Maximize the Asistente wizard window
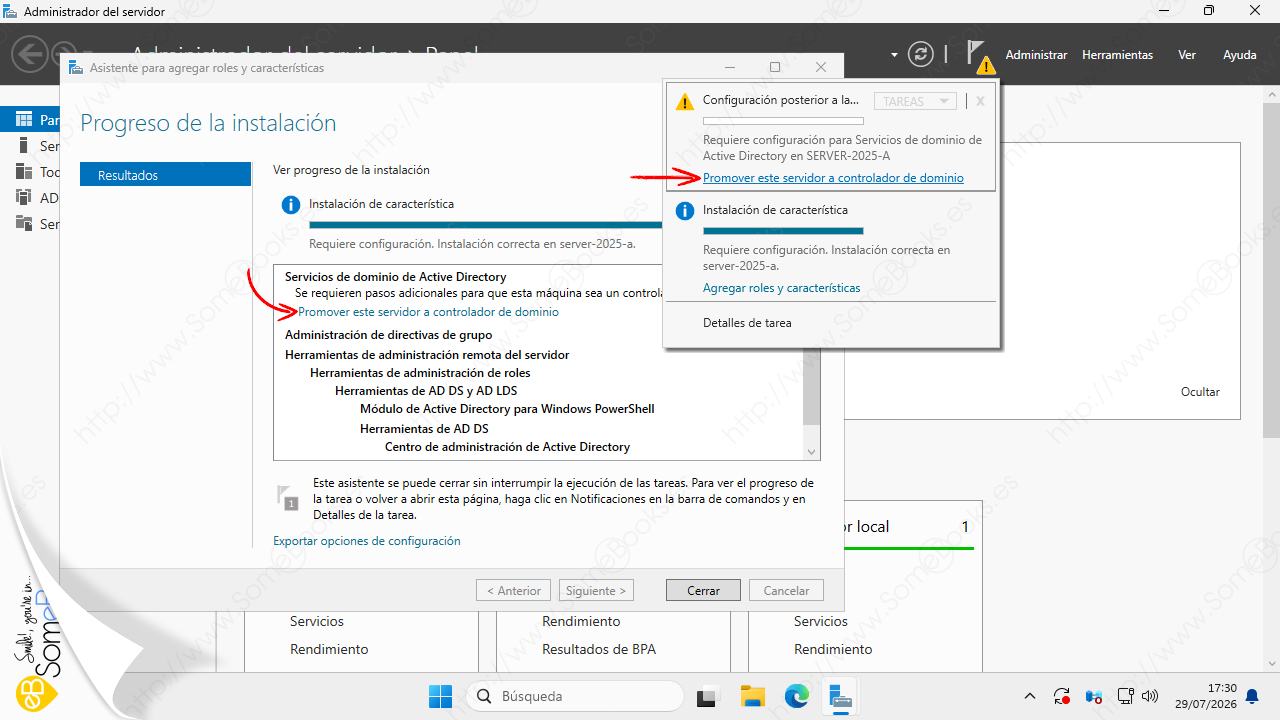The width and height of the screenshot is (1280, 720). 775,68
